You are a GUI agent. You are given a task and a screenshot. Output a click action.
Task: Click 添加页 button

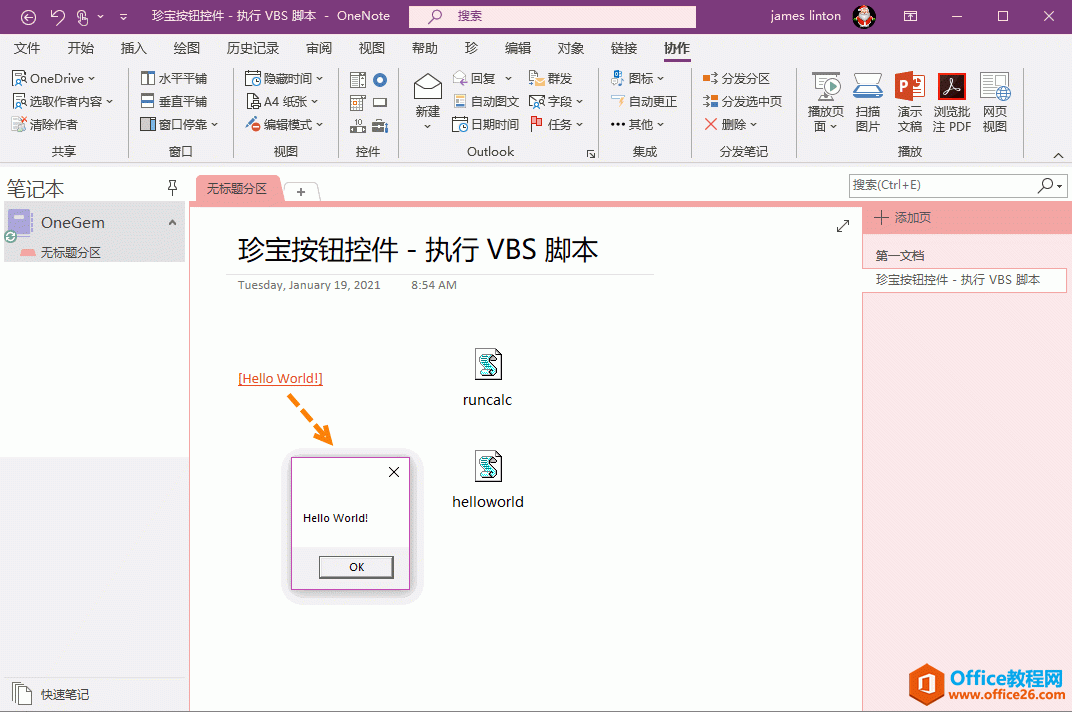click(x=902, y=217)
